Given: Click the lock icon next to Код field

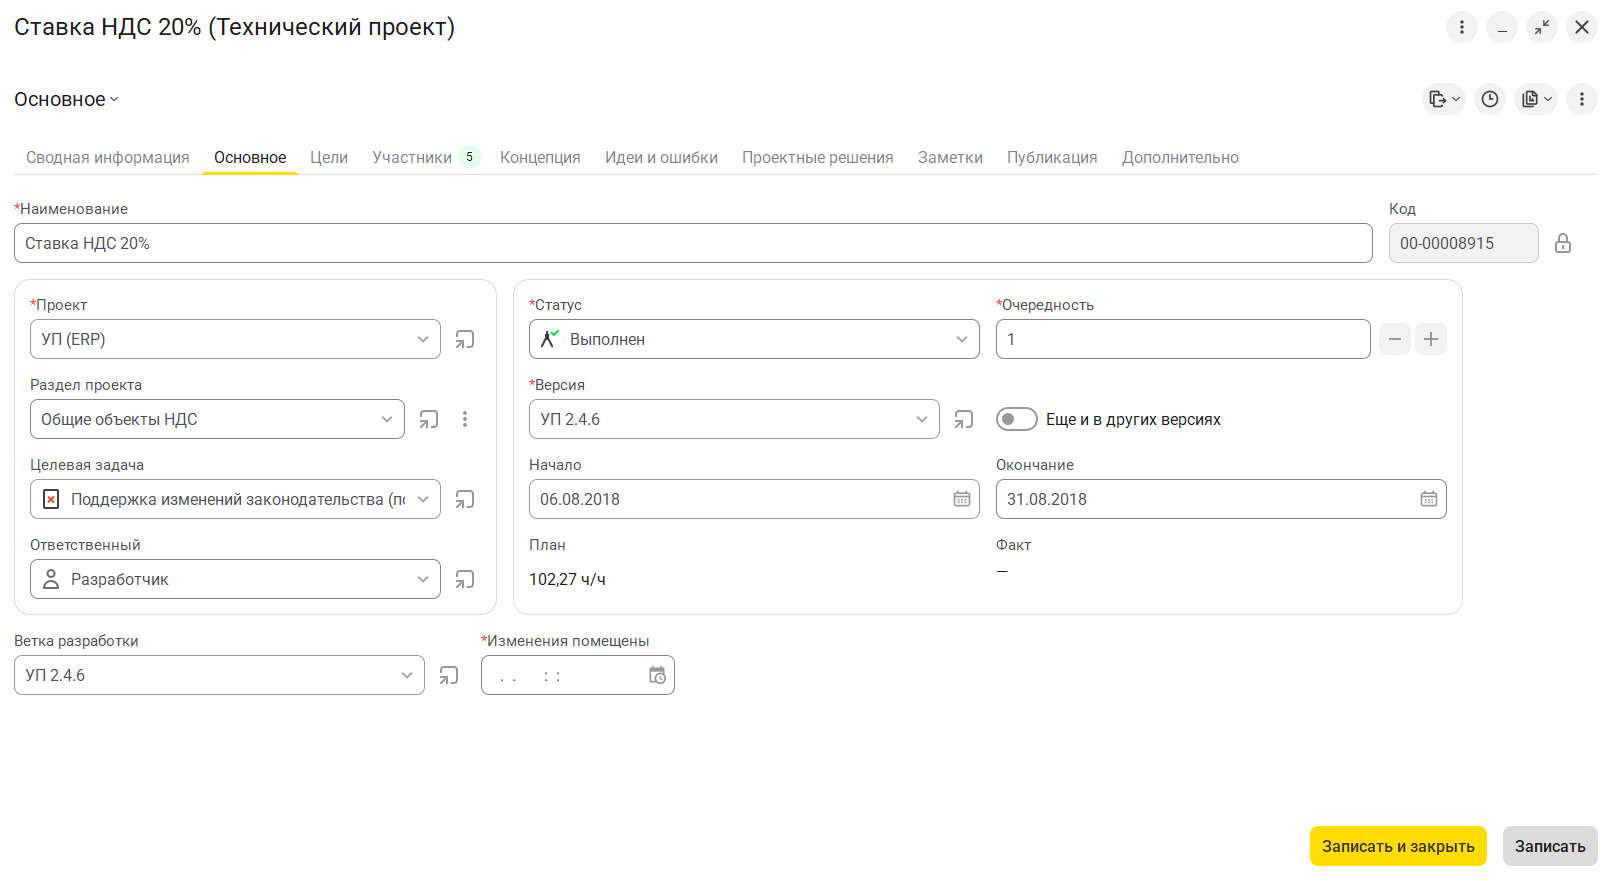Looking at the screenshot, I should [1562, 243].
